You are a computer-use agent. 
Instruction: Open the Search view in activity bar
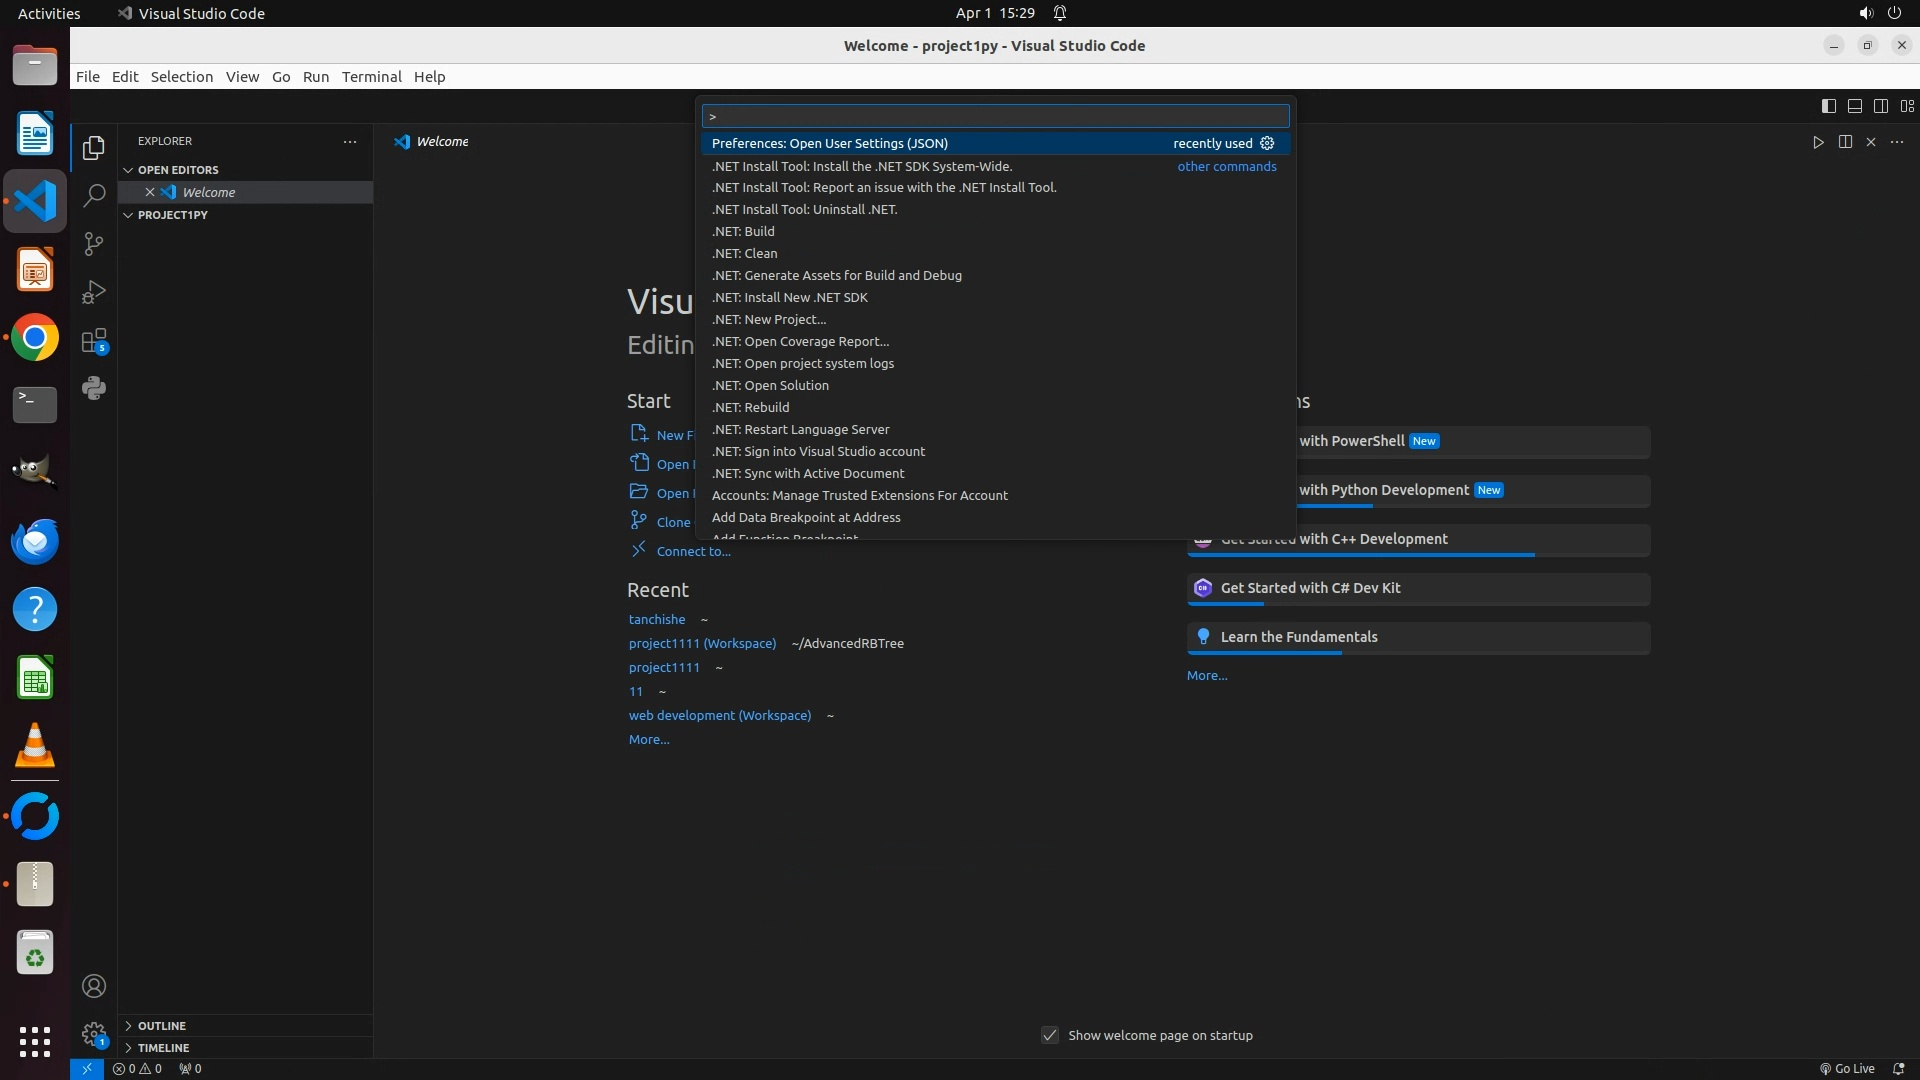click(94, 196)
